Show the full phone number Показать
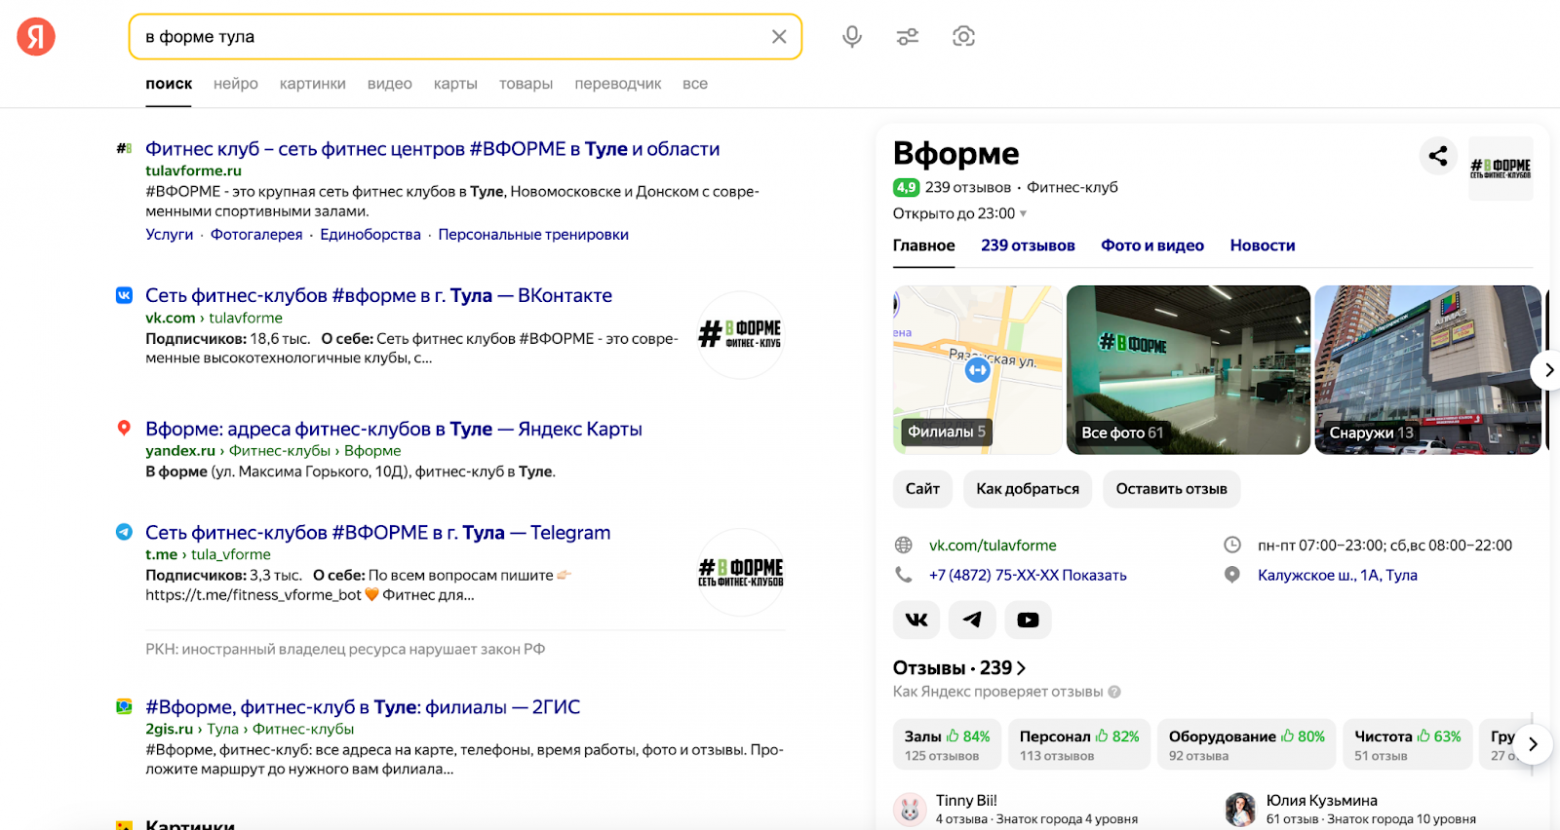 click(x=1094, y=575)
